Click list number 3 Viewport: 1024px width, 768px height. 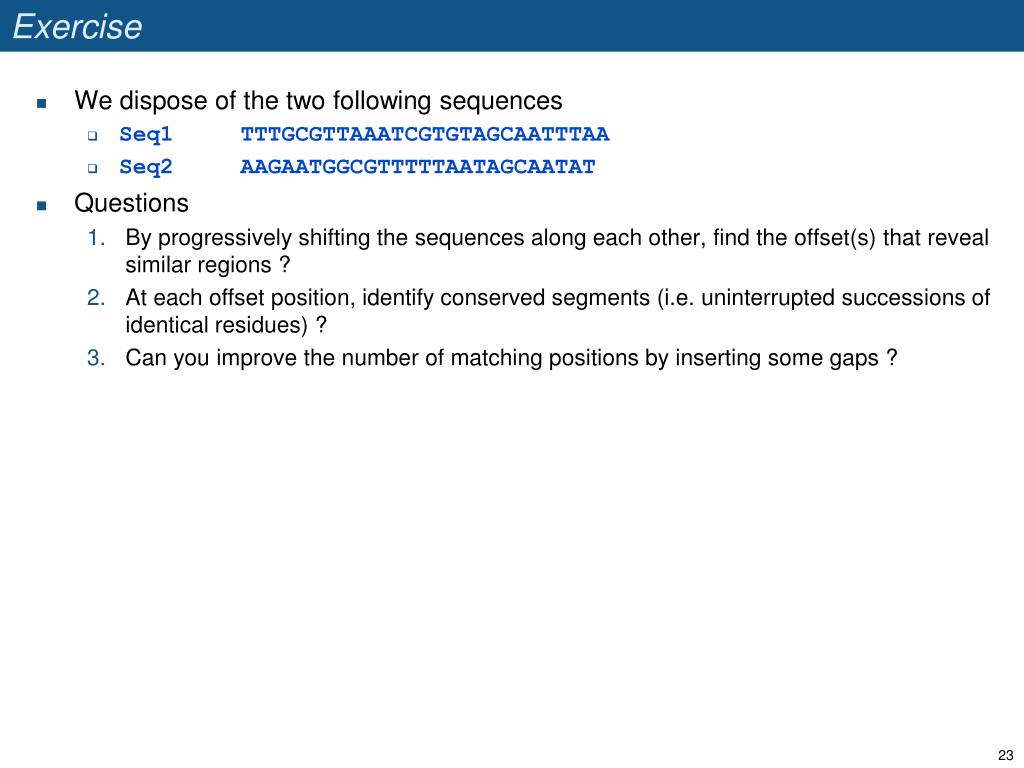click(96, 358)
